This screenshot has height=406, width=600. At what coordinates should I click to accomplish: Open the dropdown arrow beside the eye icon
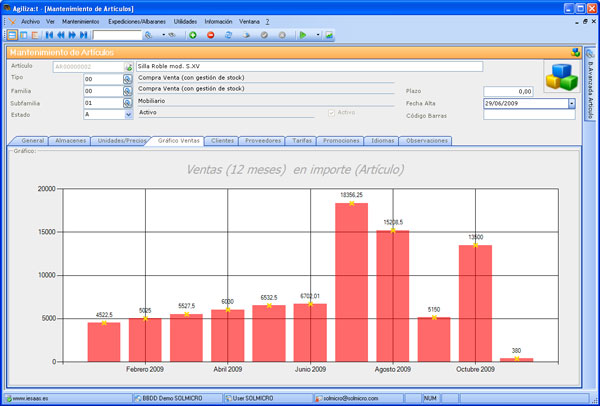[163, 35]
